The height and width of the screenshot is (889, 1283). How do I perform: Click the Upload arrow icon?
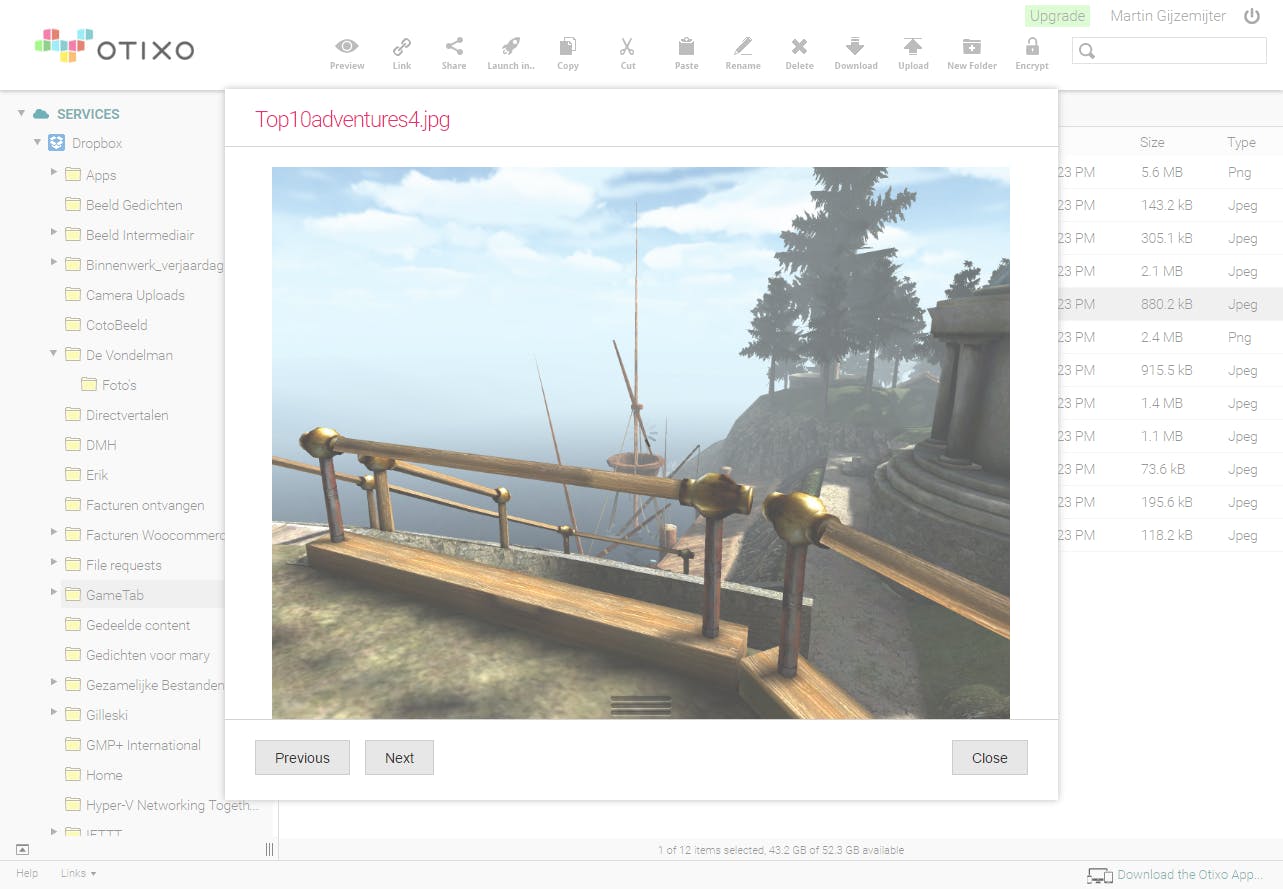[x=913, y=46]
